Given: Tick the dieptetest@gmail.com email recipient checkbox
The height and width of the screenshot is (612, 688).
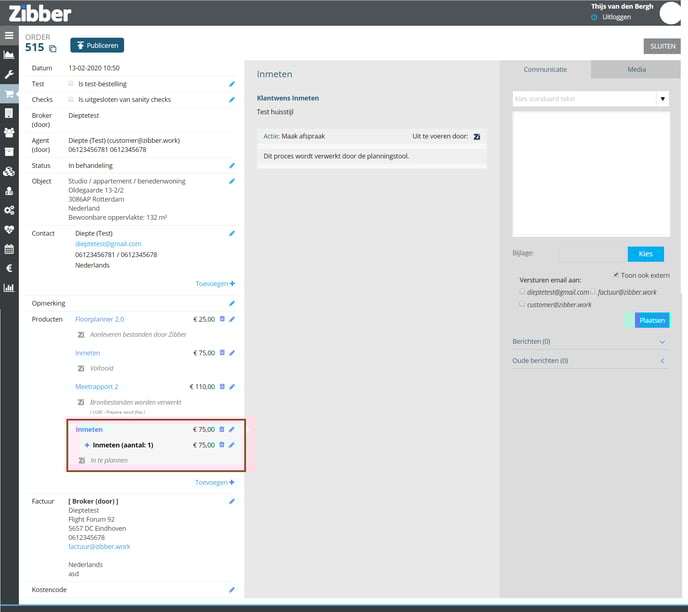Looking at the screenshot, I should (522, 292).
